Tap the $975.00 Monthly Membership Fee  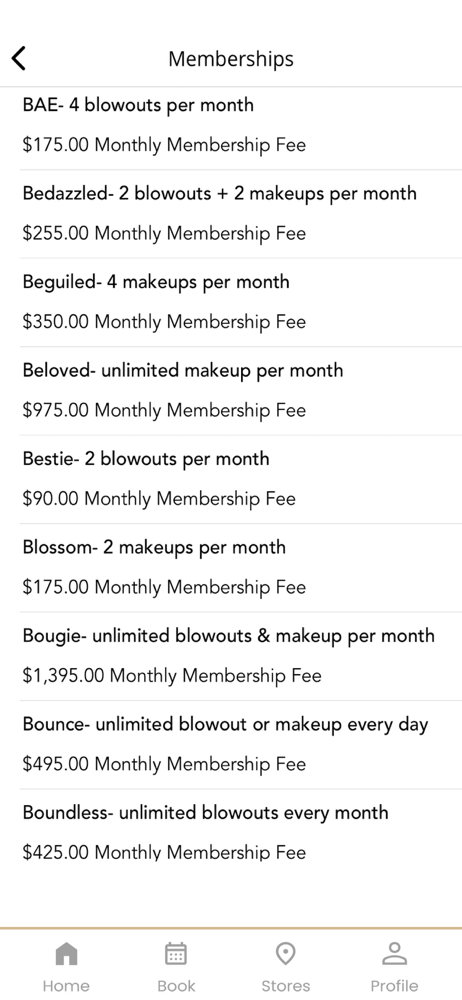pos(164,411)
